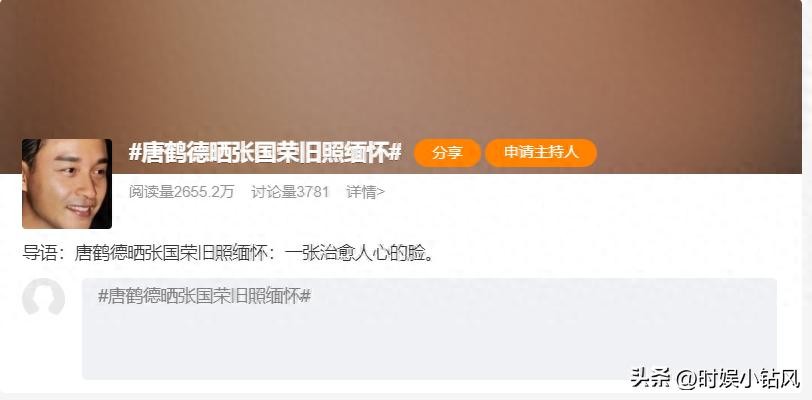Select the #唐鹤德晒张国荣旧照缅怀# topic title heading

(265, 152)
